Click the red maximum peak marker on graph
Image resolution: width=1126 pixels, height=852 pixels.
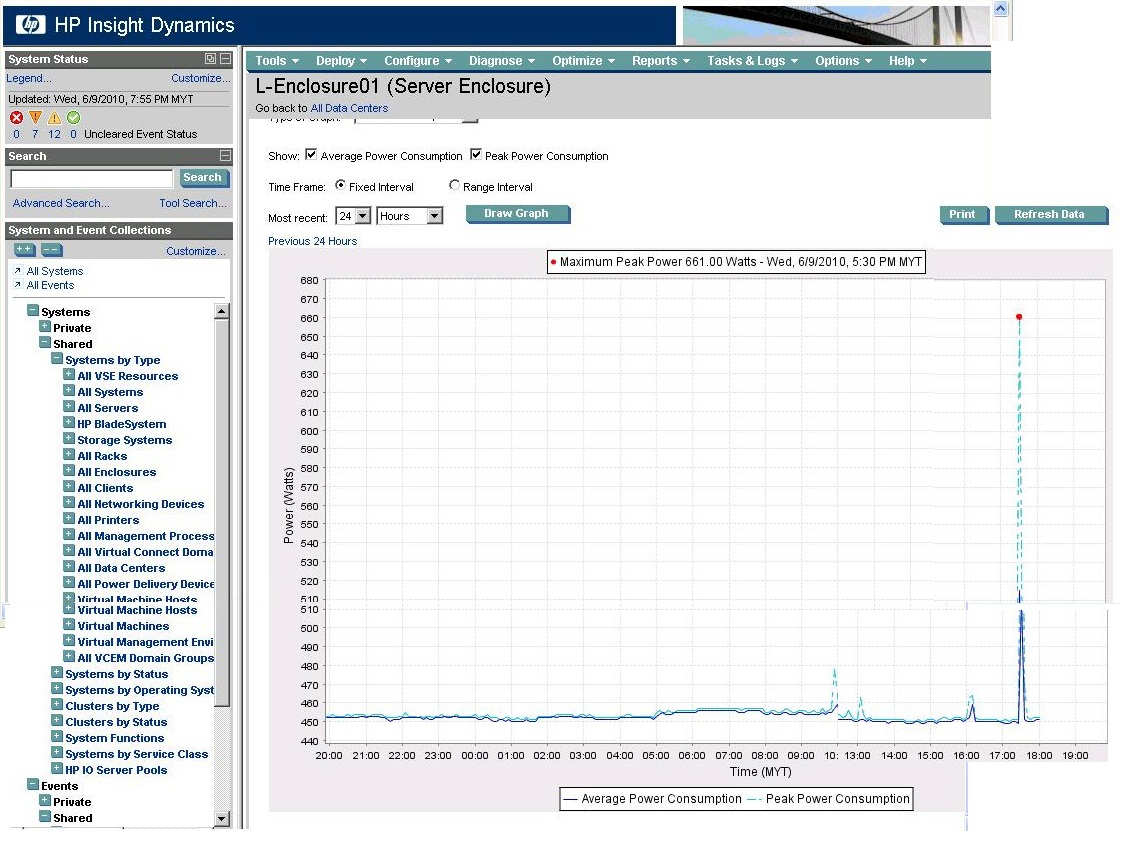coord(1019,317)
